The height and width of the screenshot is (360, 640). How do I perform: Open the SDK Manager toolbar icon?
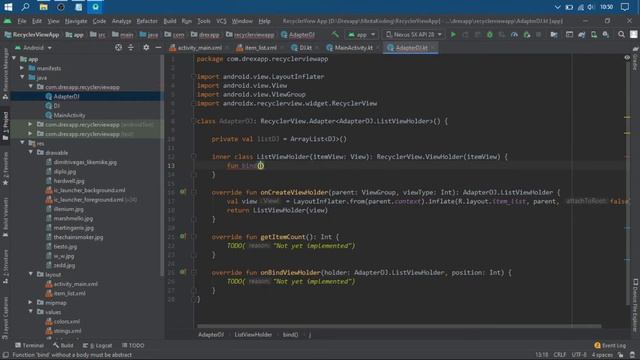coord(606,35)
